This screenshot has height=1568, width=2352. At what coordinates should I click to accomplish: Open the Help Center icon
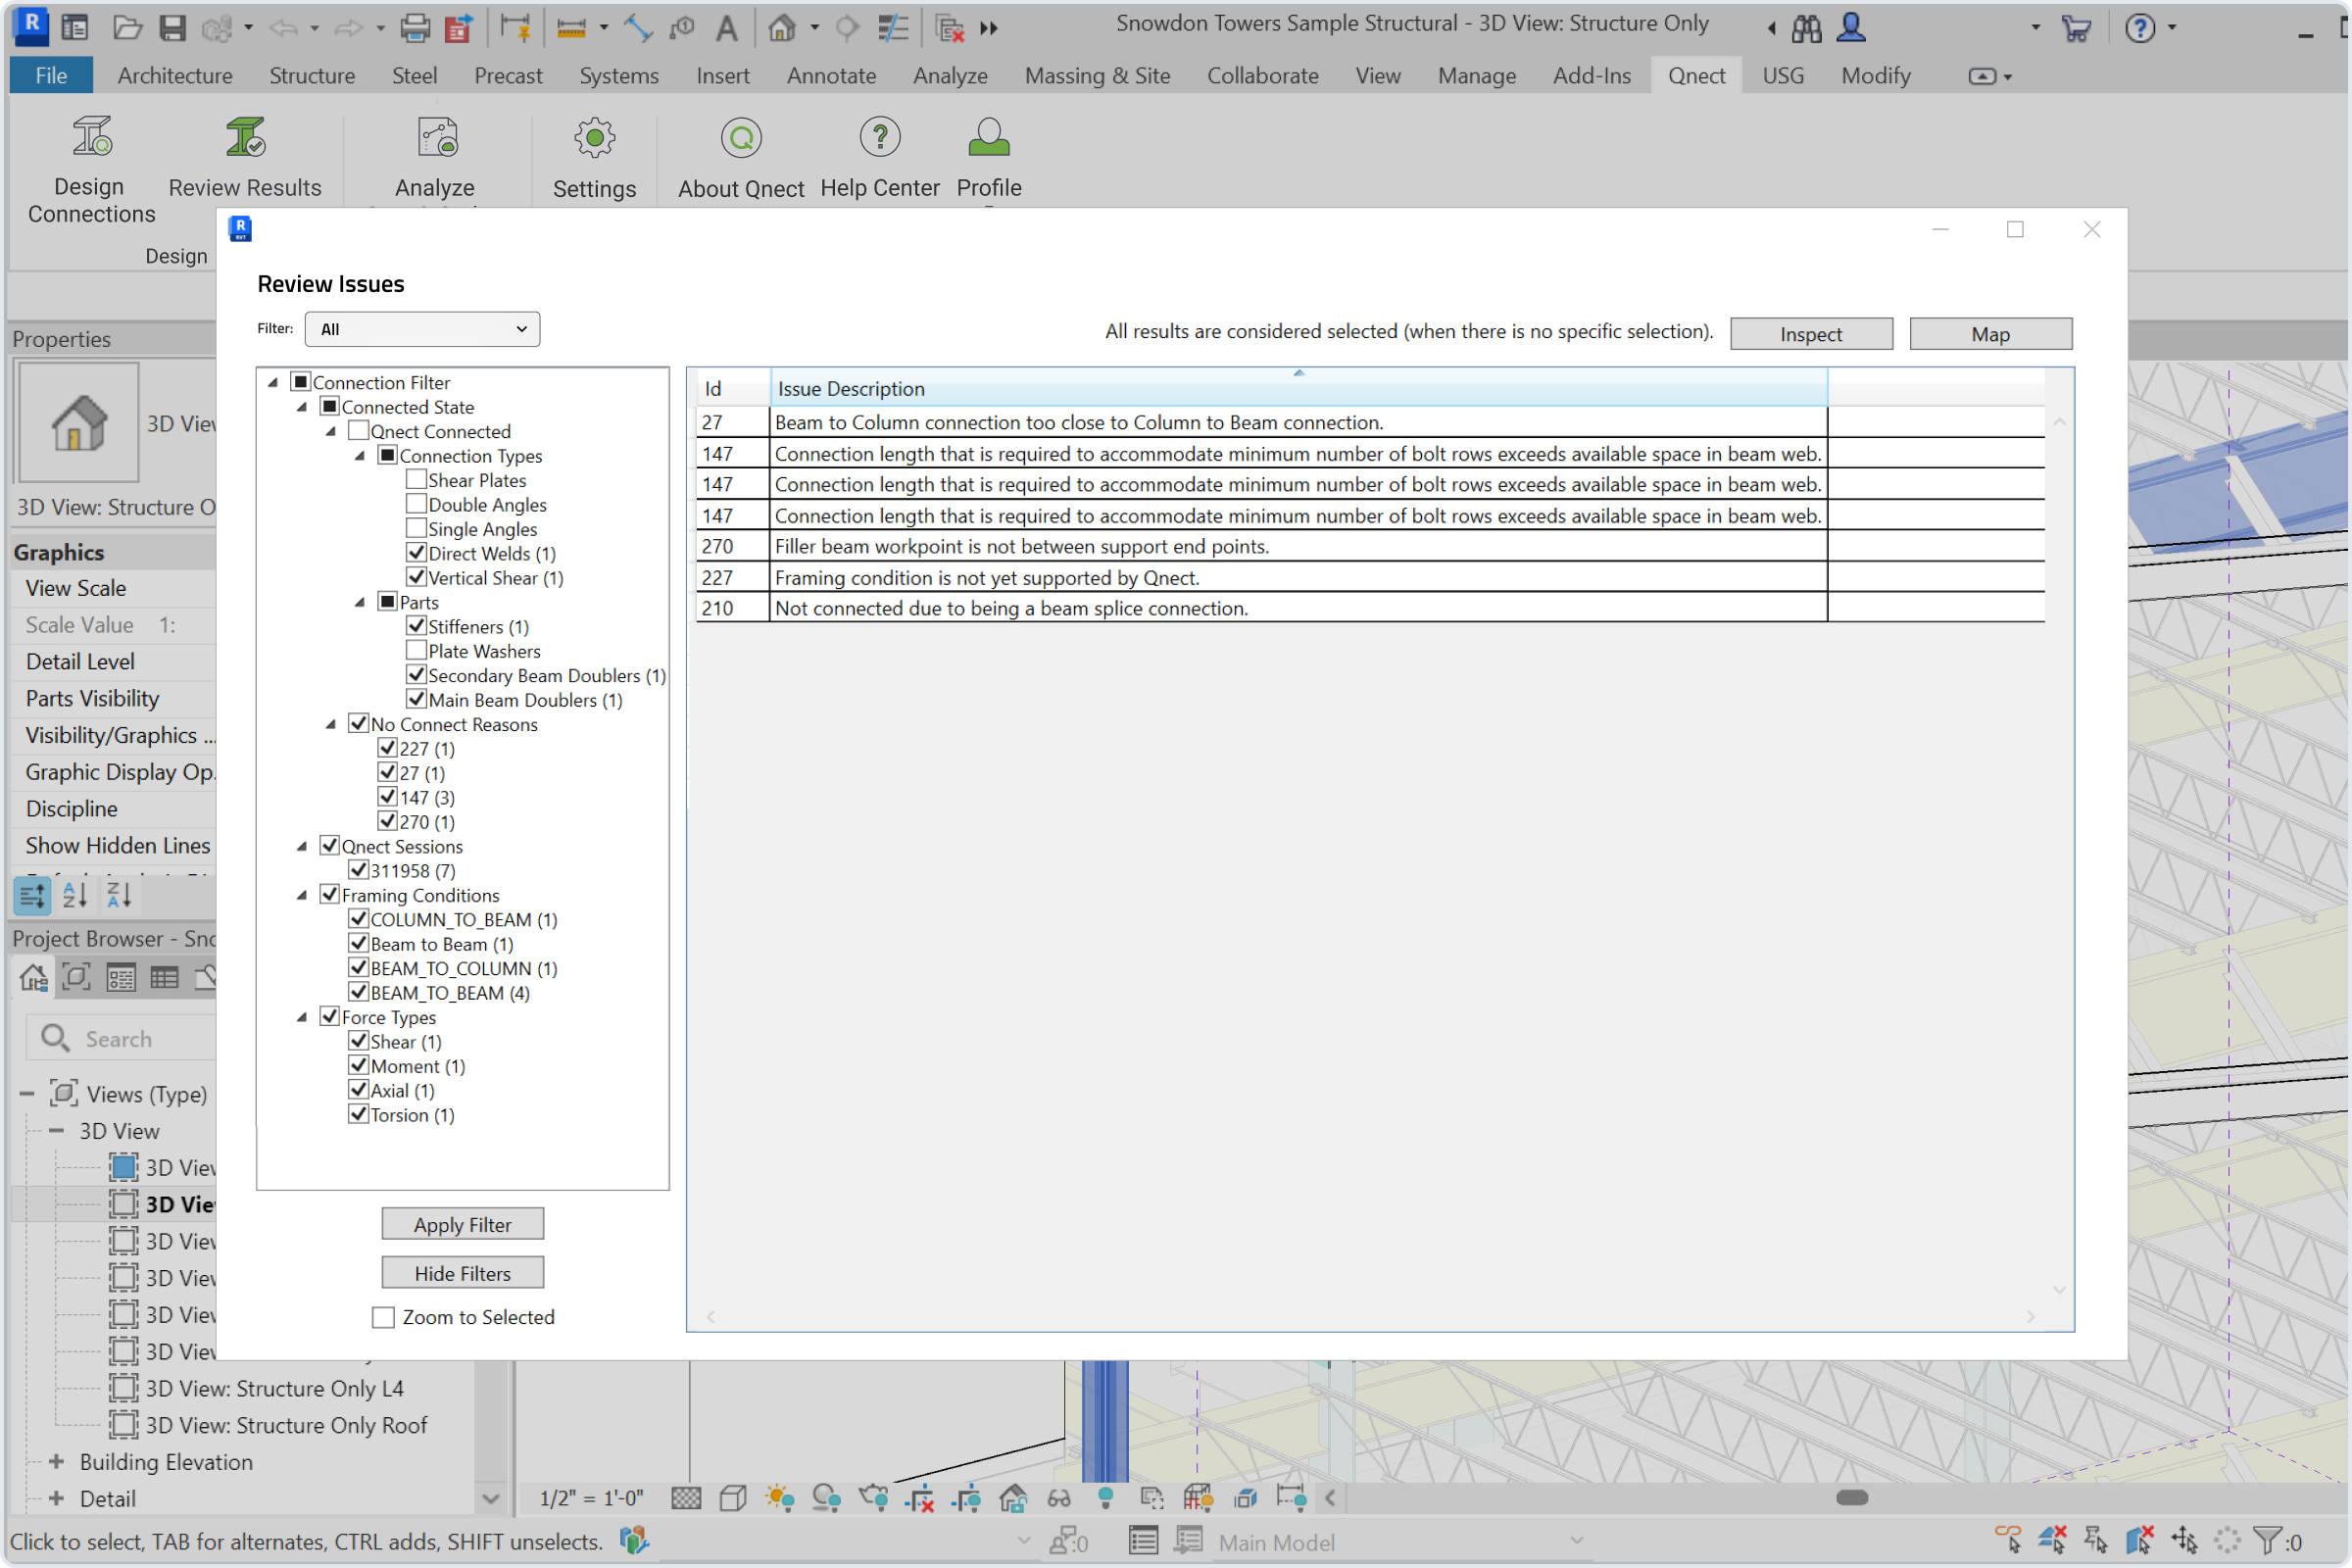(880, 137)
